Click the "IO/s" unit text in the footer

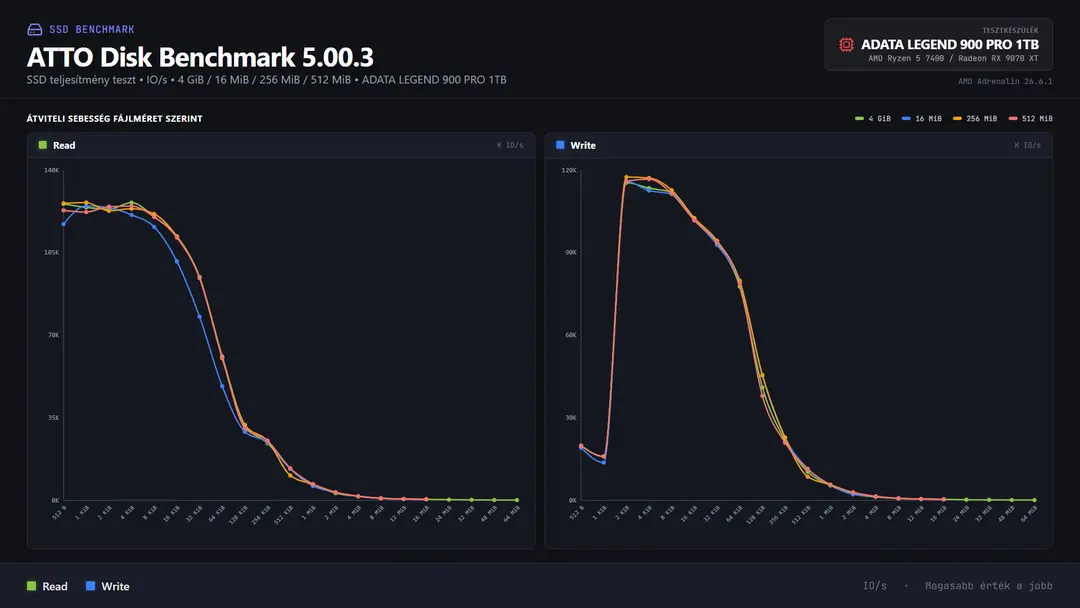[x=875, y=586]
